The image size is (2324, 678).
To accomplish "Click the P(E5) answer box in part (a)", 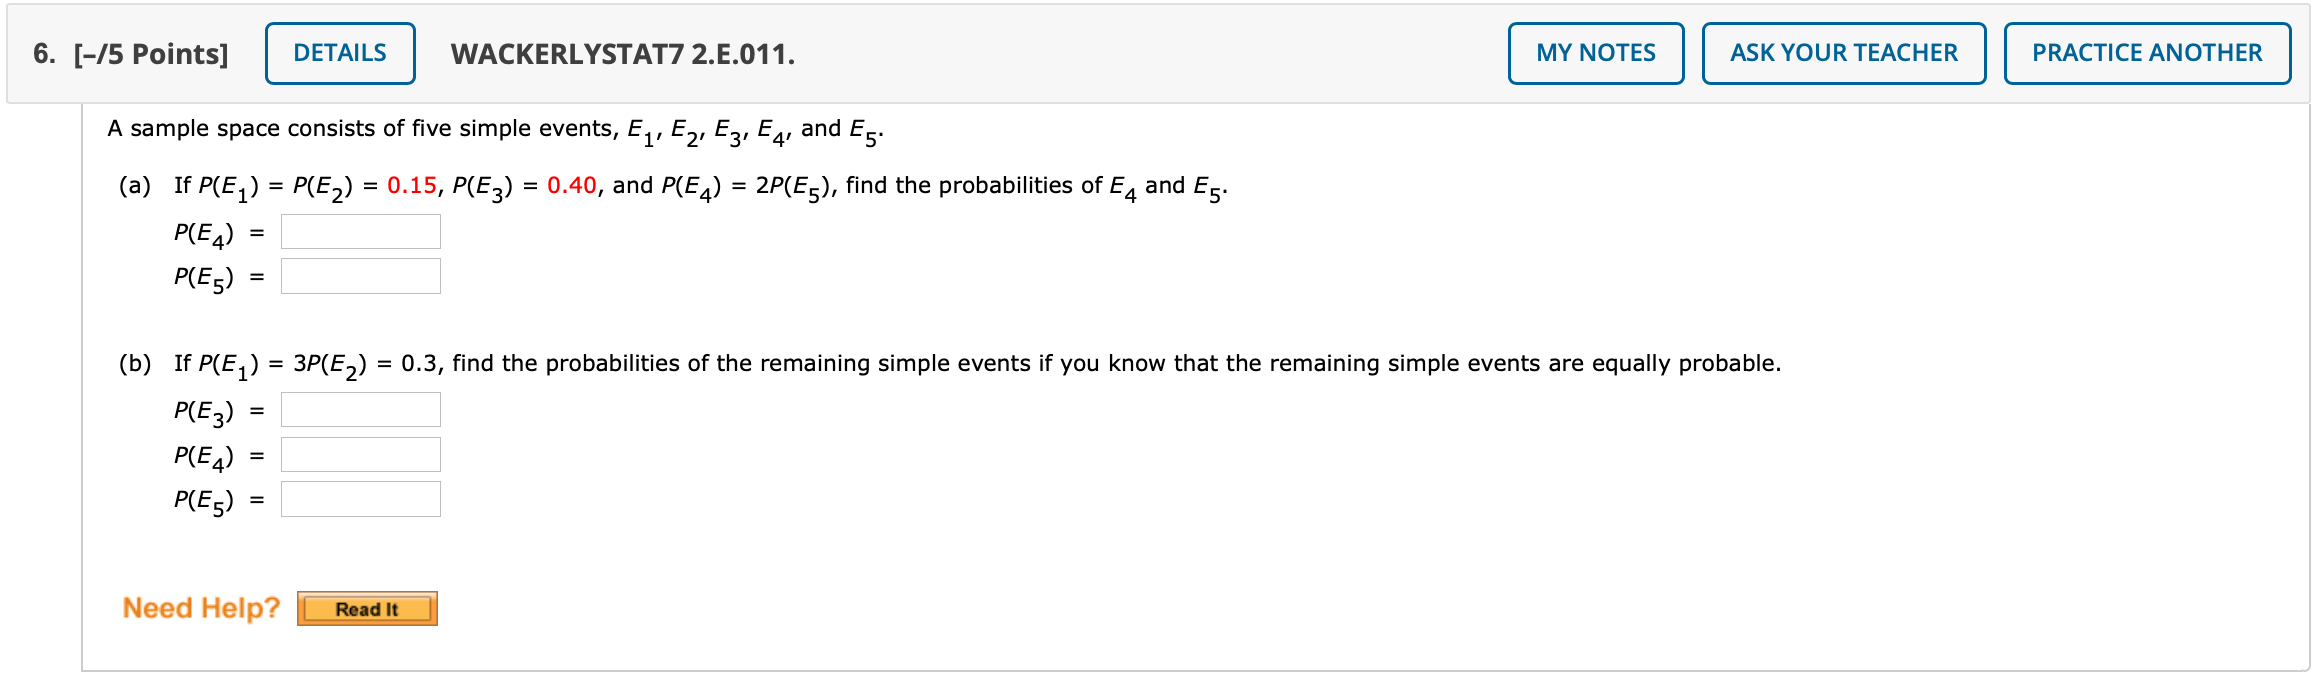I will (360, 275).
